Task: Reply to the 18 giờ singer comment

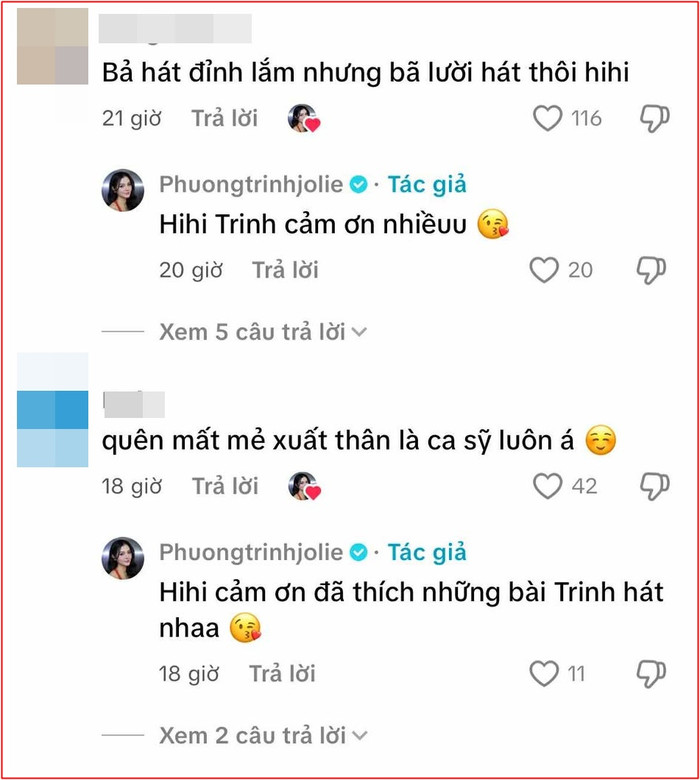Action: (225, 486)
